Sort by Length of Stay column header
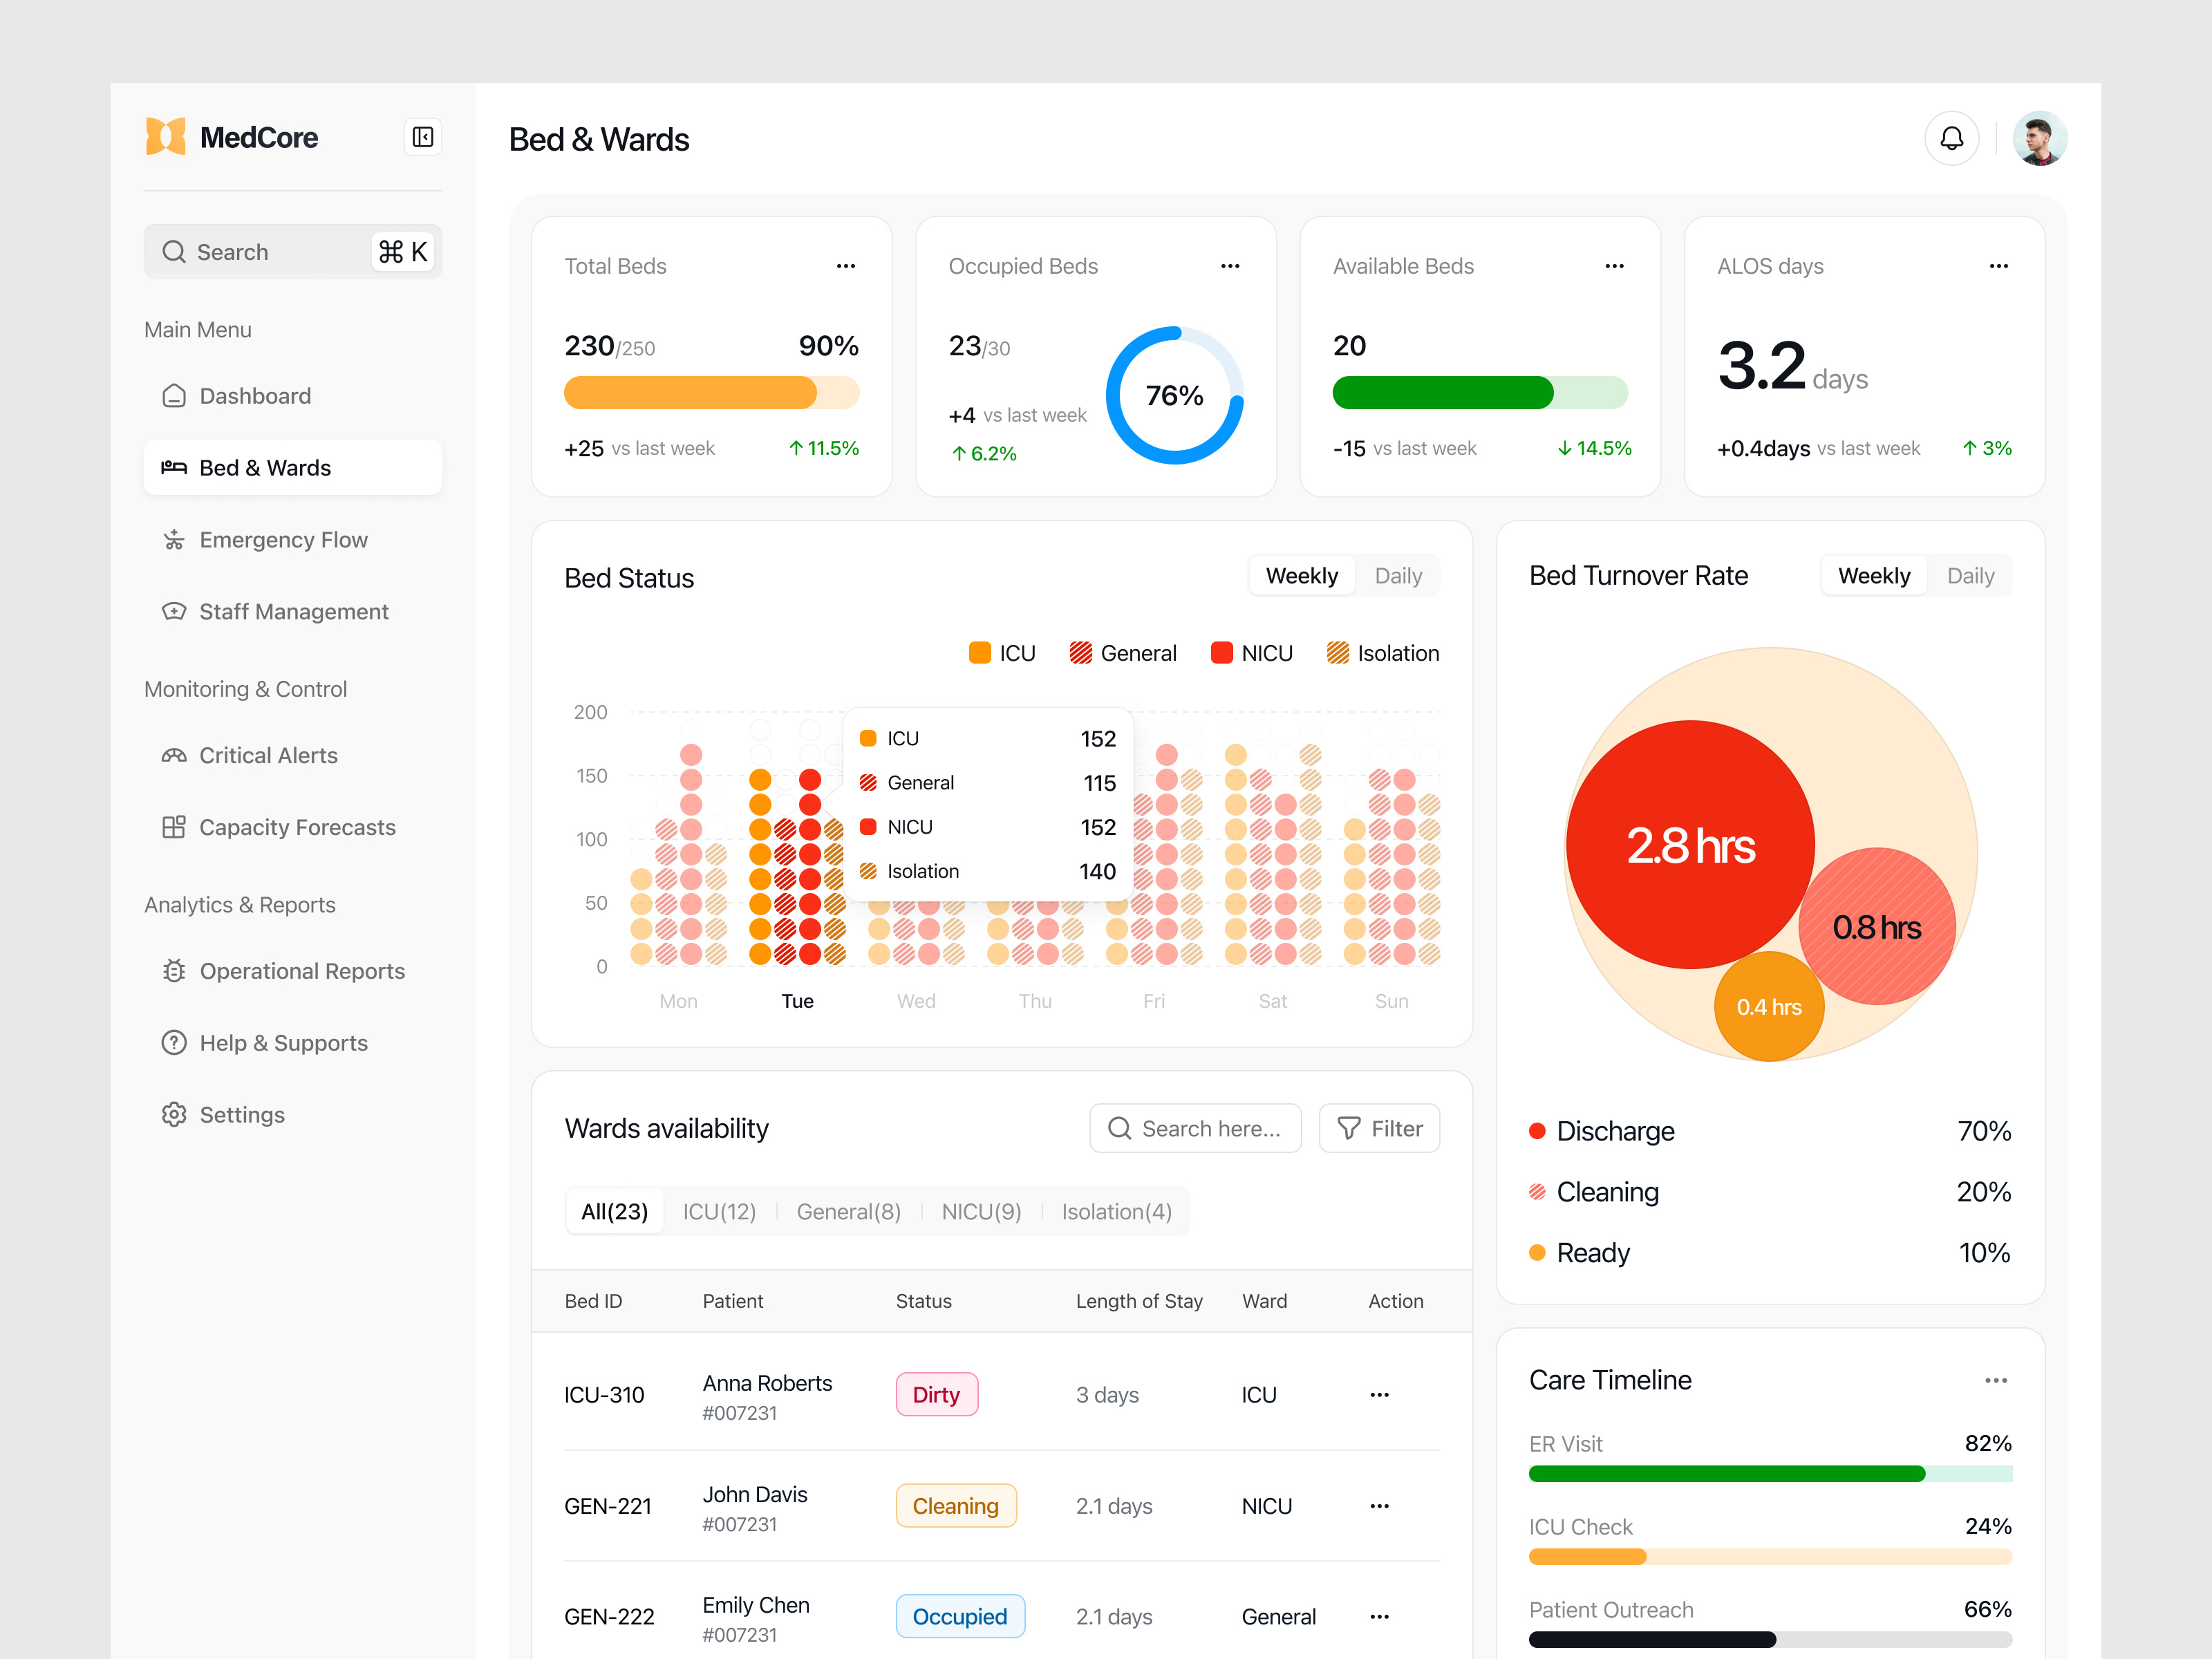 1139,1301
